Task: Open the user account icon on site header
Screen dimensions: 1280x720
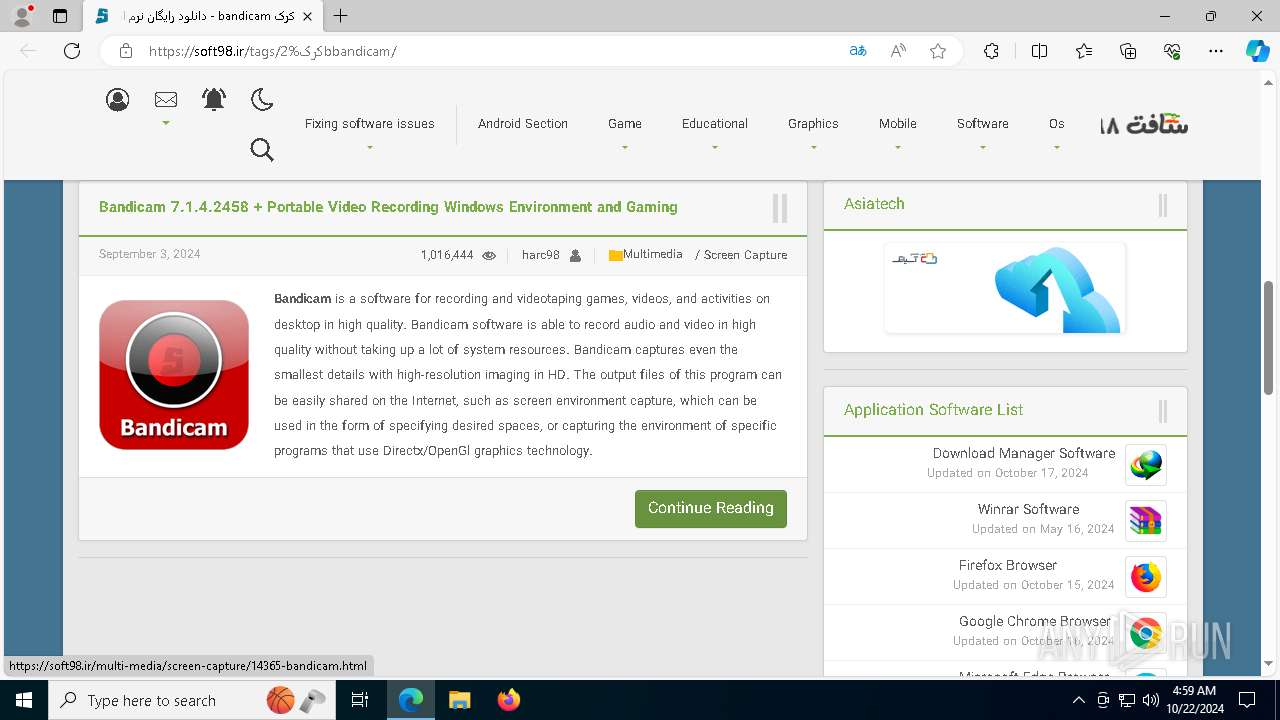Action: (x=118, y=100)
